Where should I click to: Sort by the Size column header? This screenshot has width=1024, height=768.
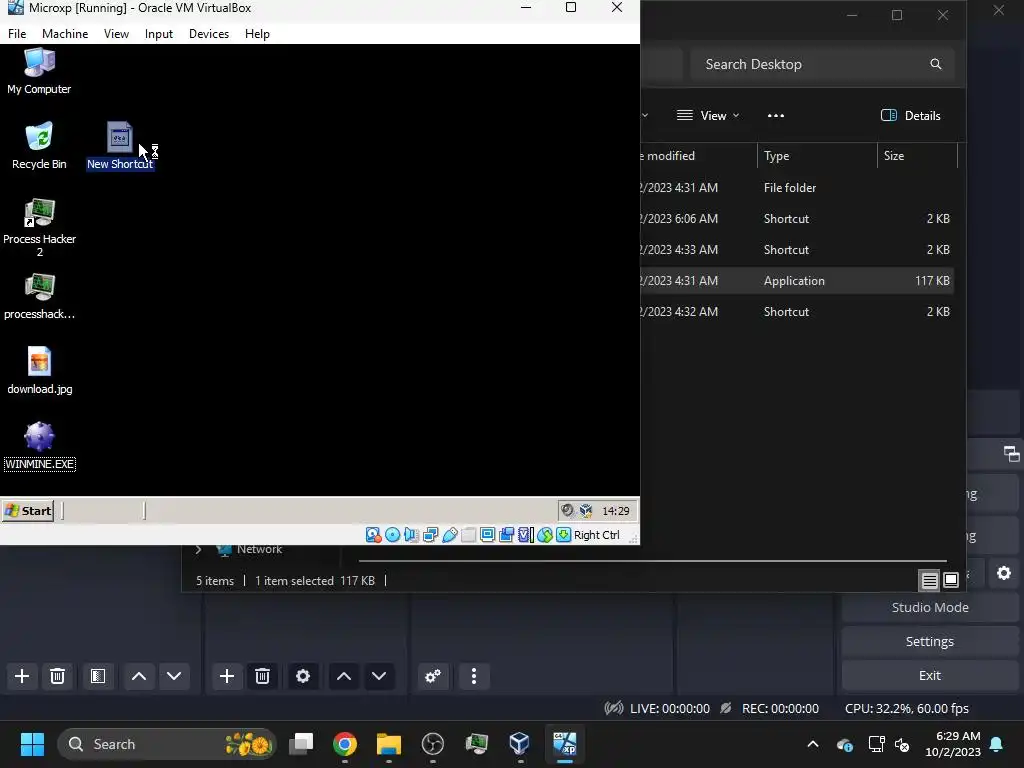(917, 156)
